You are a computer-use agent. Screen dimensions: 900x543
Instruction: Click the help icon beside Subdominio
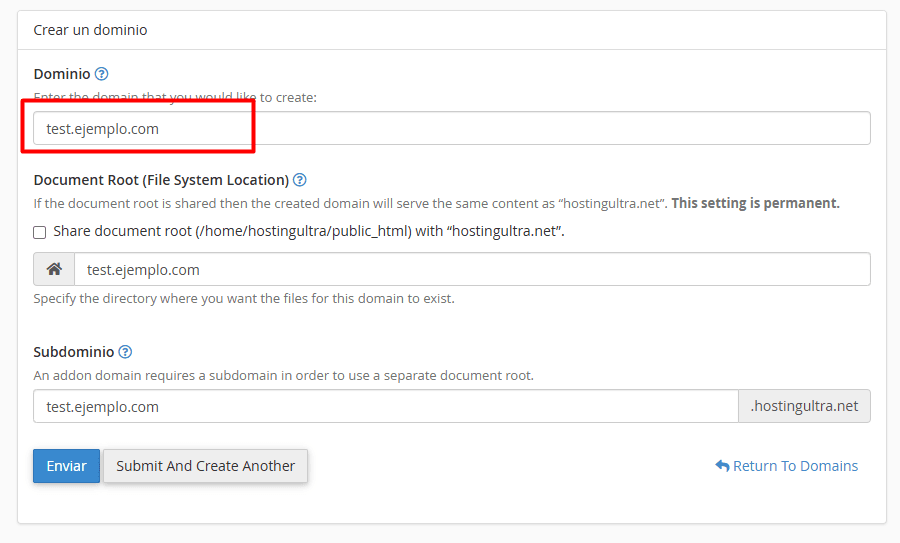pos(125,352)
